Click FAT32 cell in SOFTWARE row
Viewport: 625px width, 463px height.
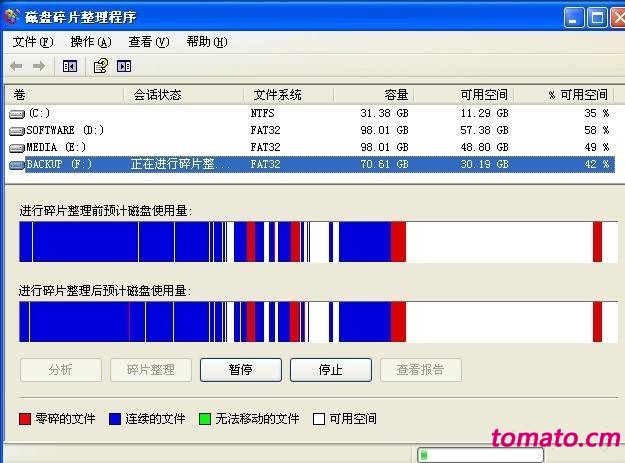click(265, 130)
